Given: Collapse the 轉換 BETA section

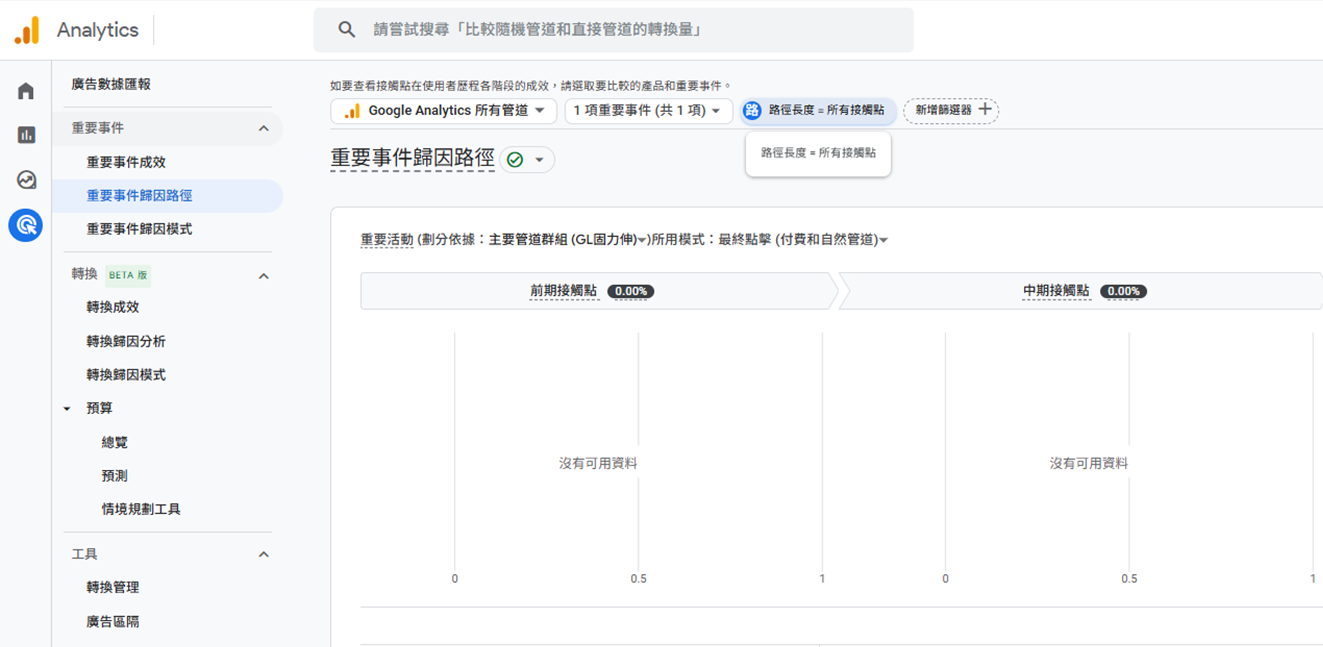Looking at the screenshot, I should tap(264, 276).
